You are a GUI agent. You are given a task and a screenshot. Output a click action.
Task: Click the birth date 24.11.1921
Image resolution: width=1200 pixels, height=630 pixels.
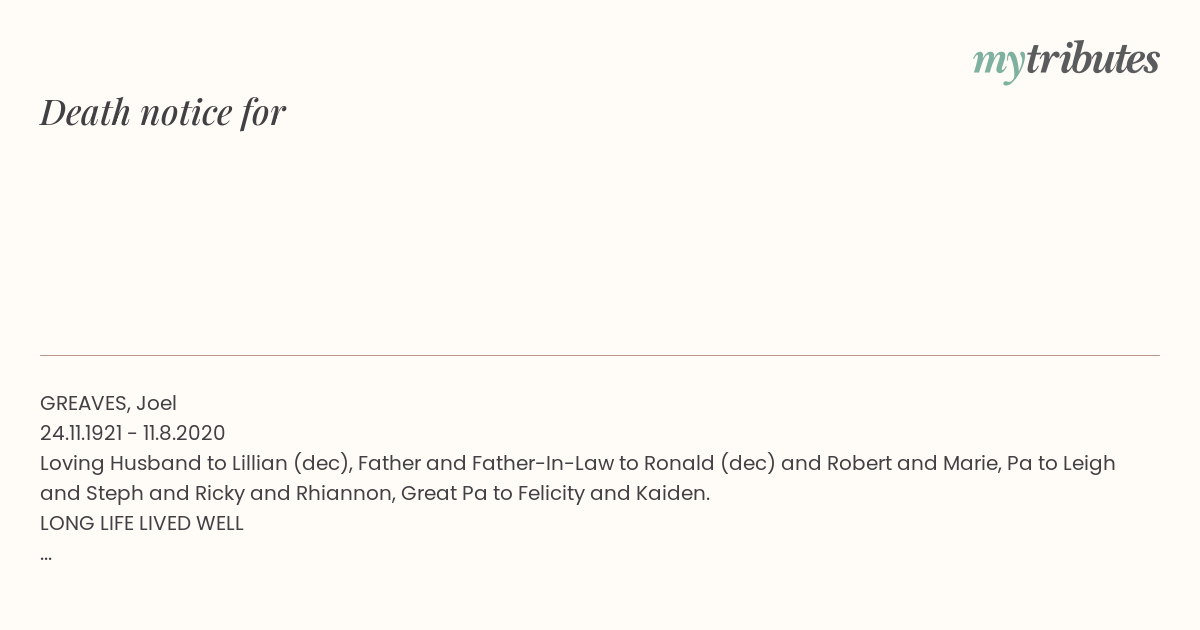(81, 433)
